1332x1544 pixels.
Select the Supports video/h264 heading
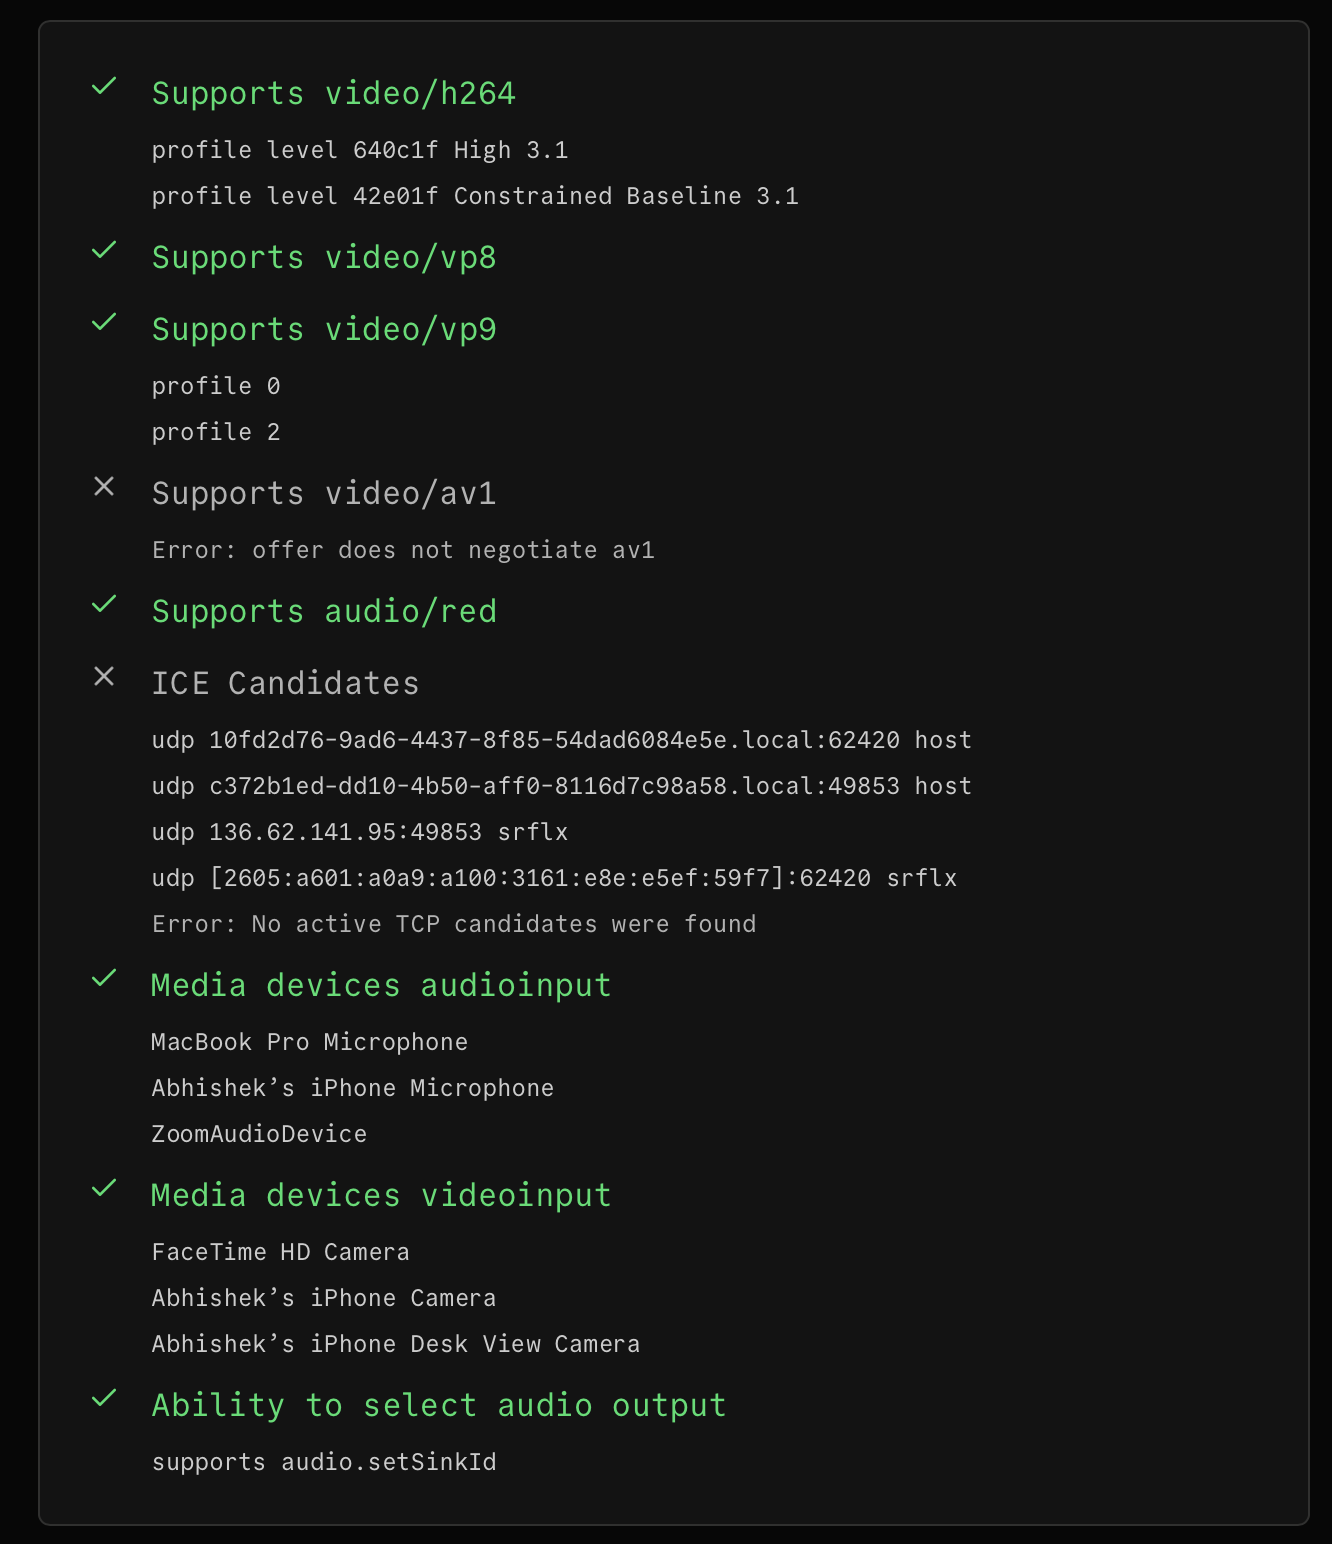tap(333, 94)
